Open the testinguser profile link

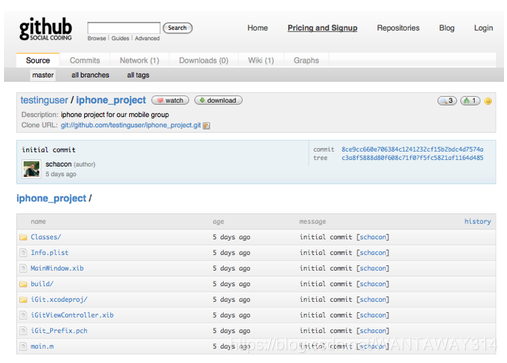click(x=44, y=100)
